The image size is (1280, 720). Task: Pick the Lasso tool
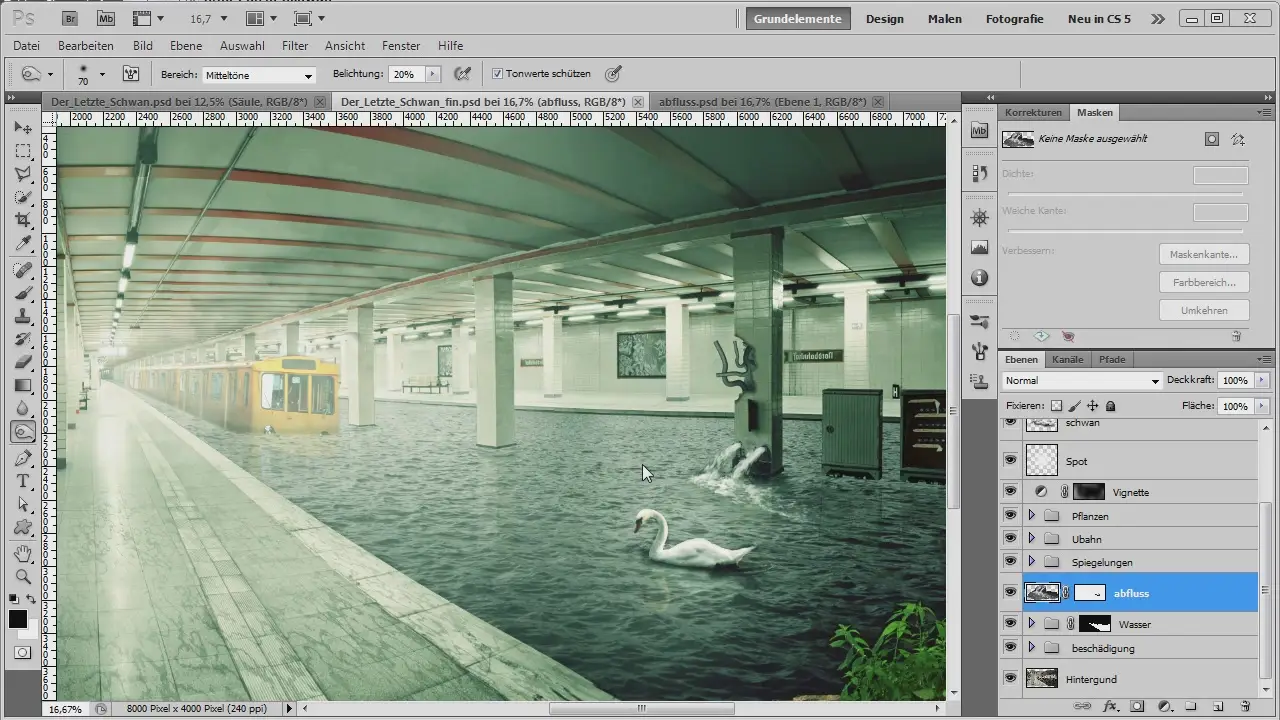pos(22,174)
